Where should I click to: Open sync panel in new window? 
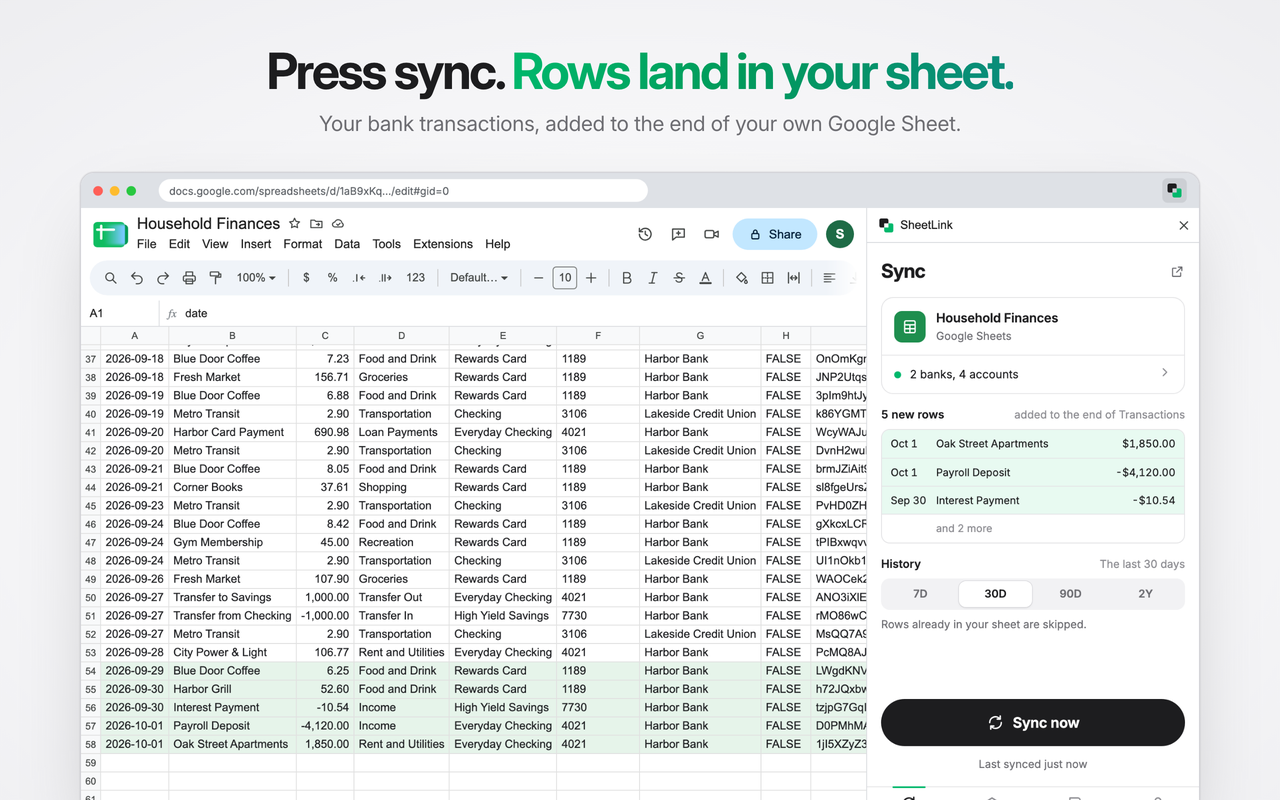coord(1177,272)
